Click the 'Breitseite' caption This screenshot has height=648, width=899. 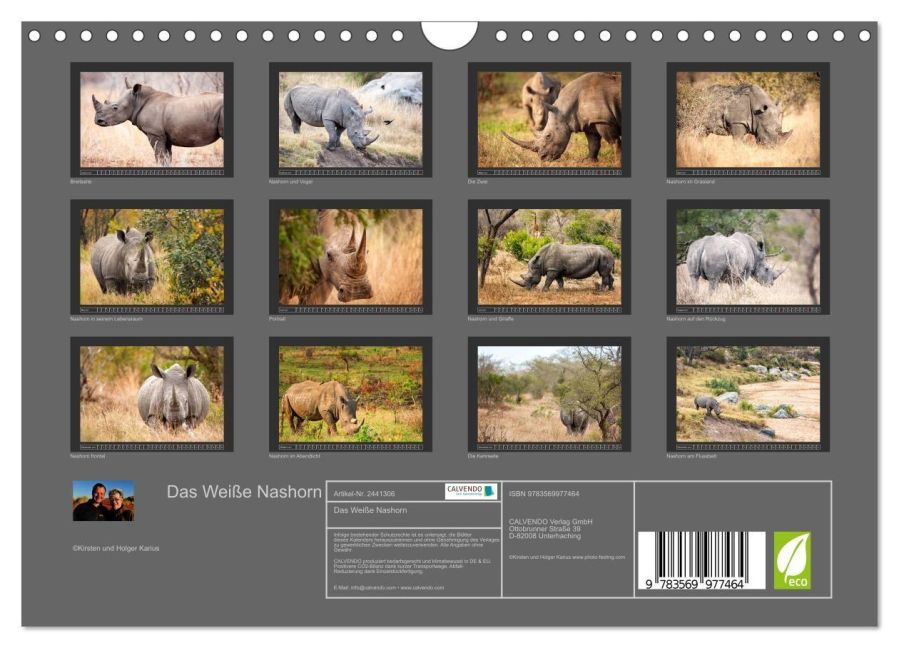coord(81,182)
